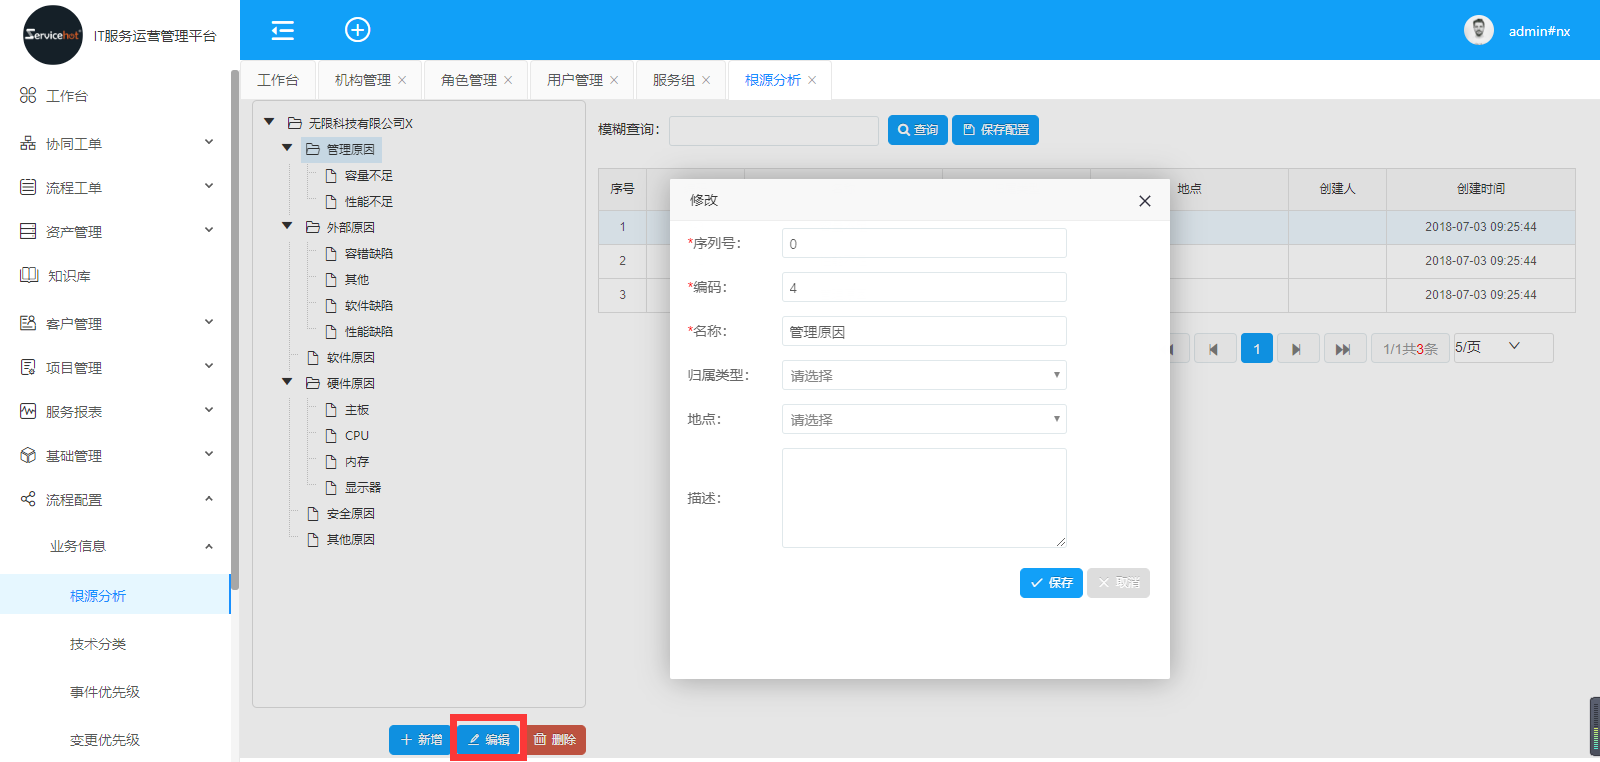Switch to the 用户管理 tab
Image resolution: width=1600 pixels, height=762 pixels.
[x=574, y=80]
